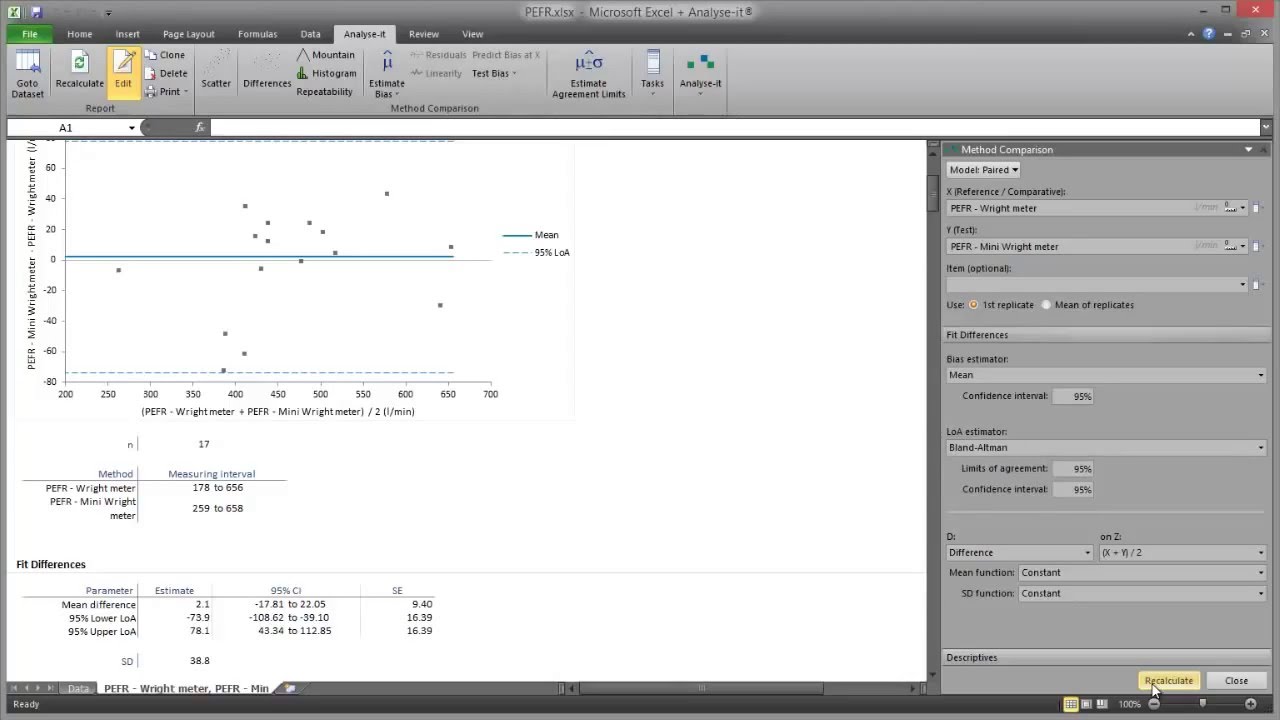
Task: Click the formula bar input
Action: pyautogui.click(x=735, y=127)
